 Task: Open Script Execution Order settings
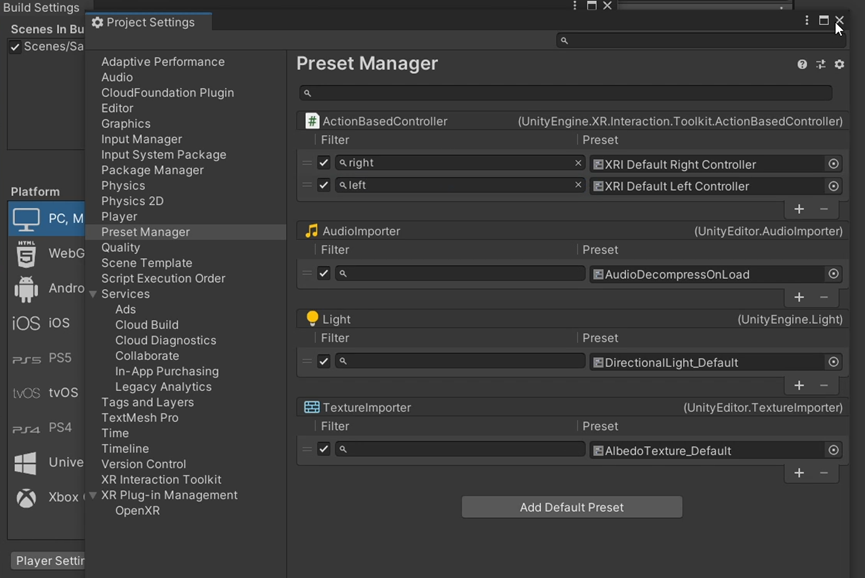pyautogui.click(x=163, y=279)
